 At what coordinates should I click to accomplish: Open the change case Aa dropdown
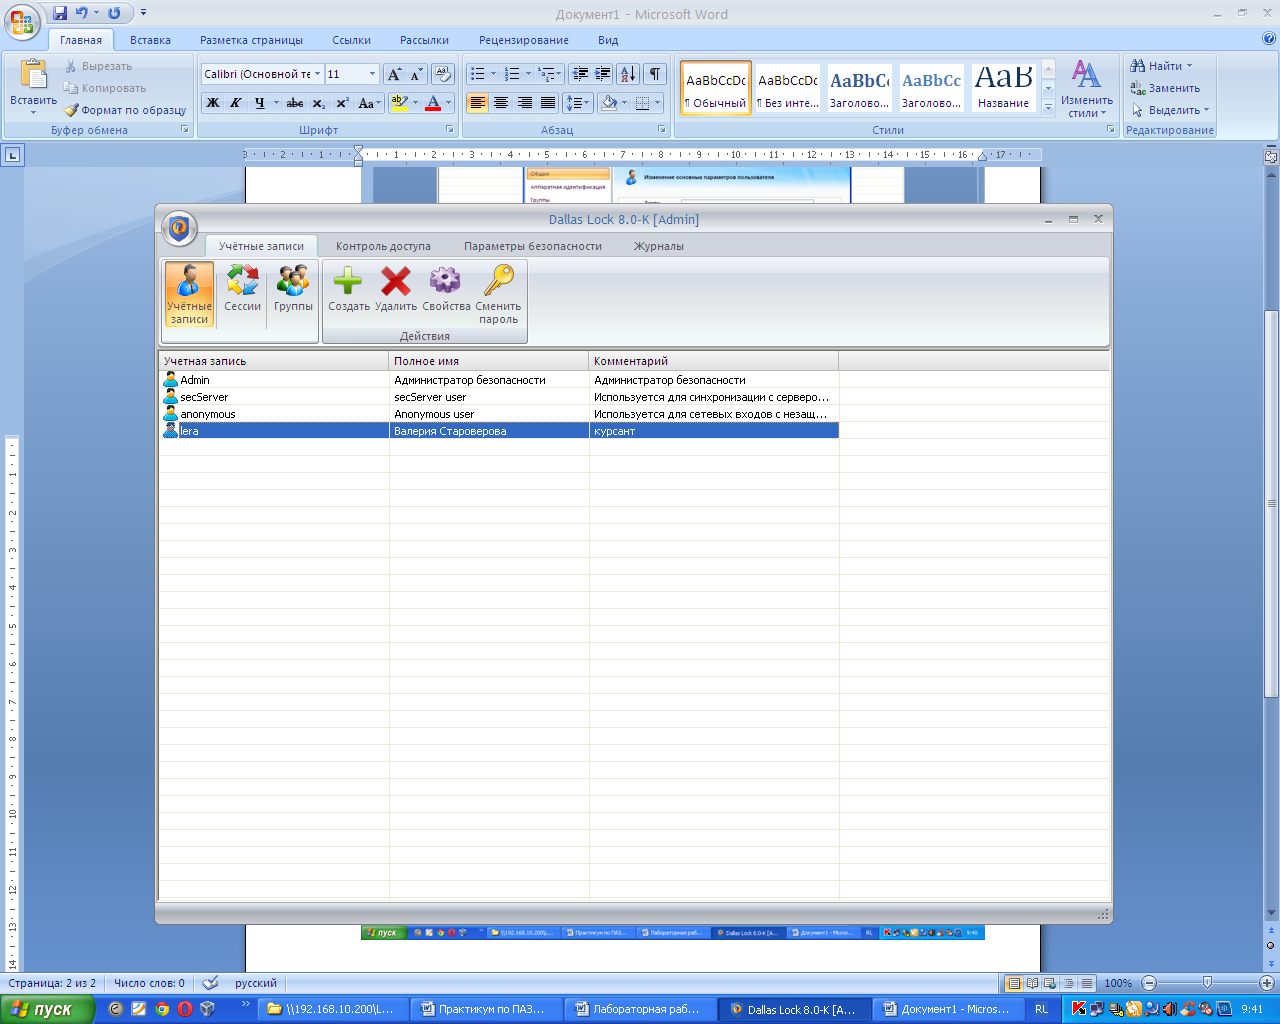(x=370, y=102)
